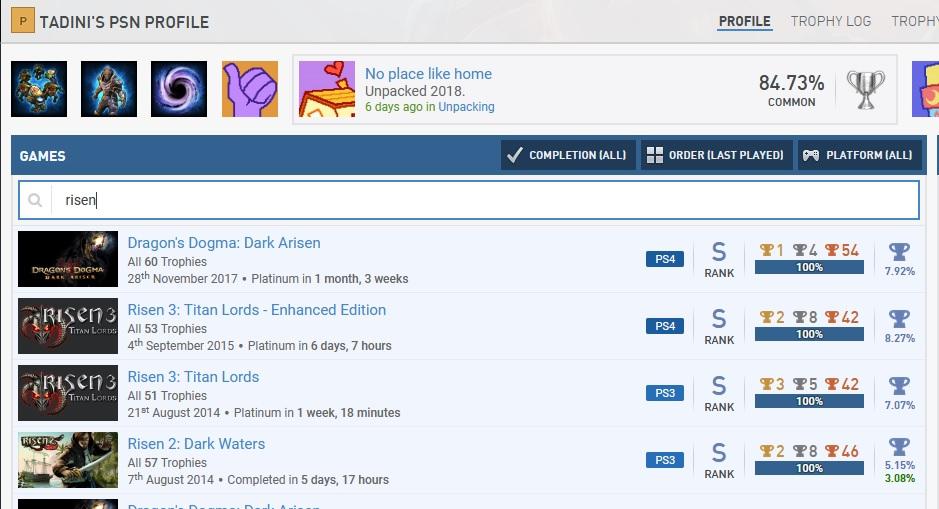Image resolution: width=939 pixels, height=509 pixels.
Task: Click the 100% progress bar for Dragon's Dogma
Action: (x=809, y=267)
